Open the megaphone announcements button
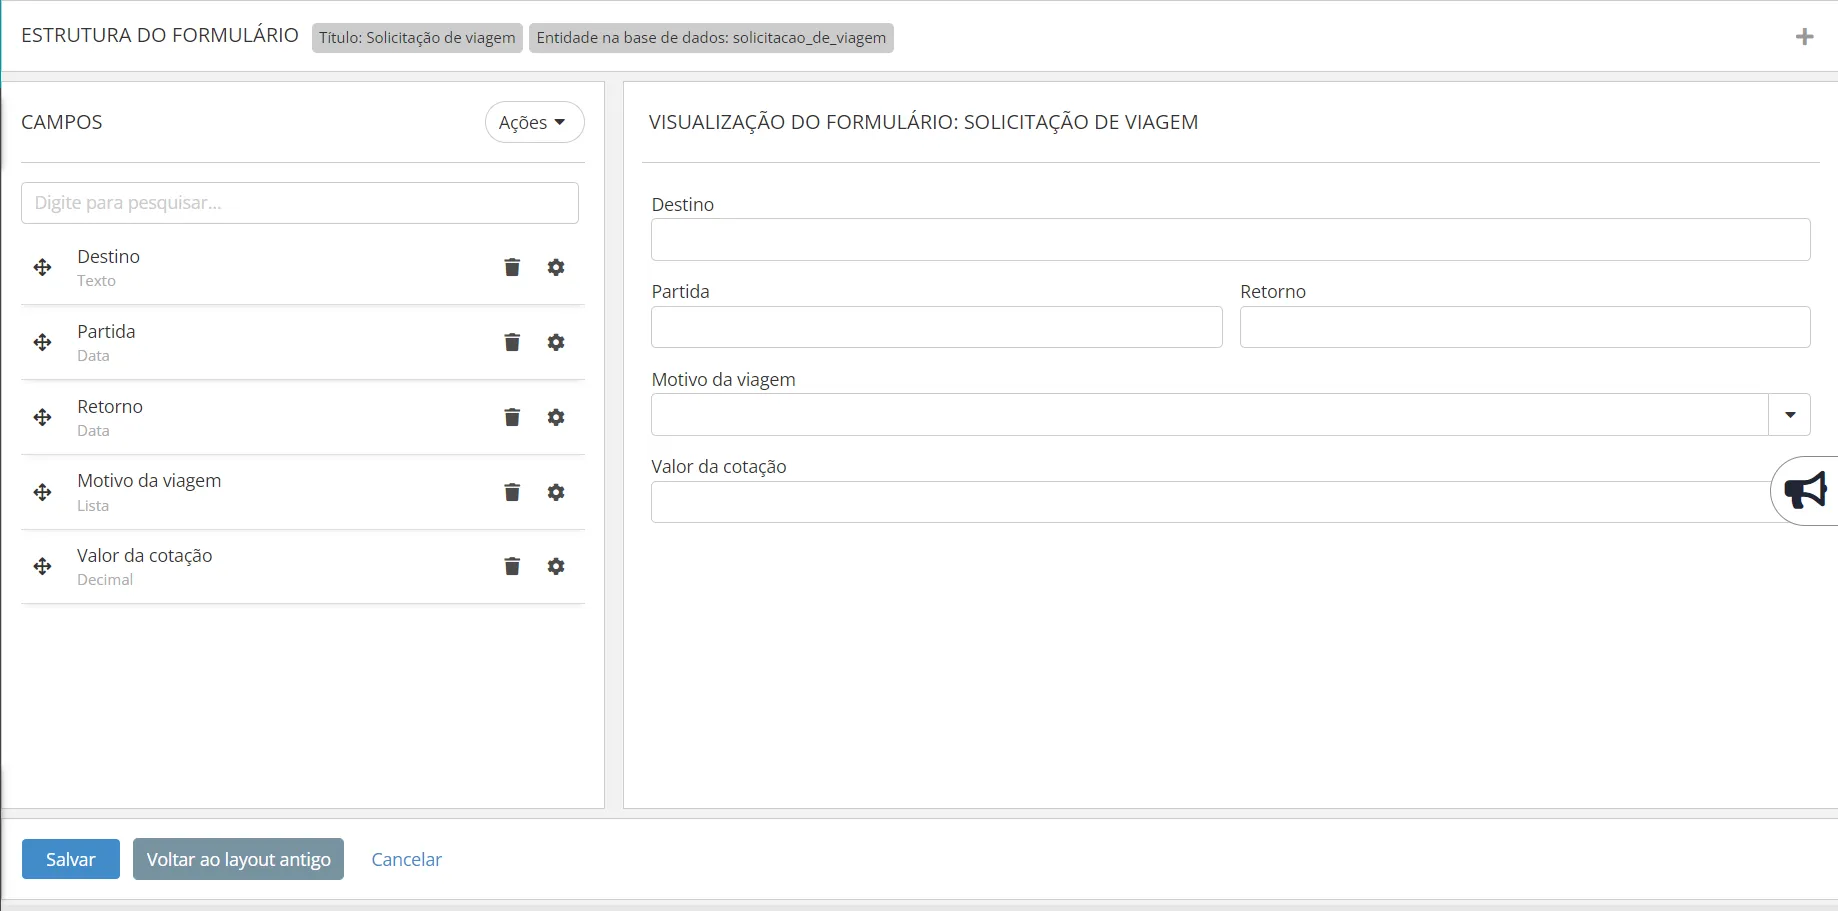 point(1805,490)
